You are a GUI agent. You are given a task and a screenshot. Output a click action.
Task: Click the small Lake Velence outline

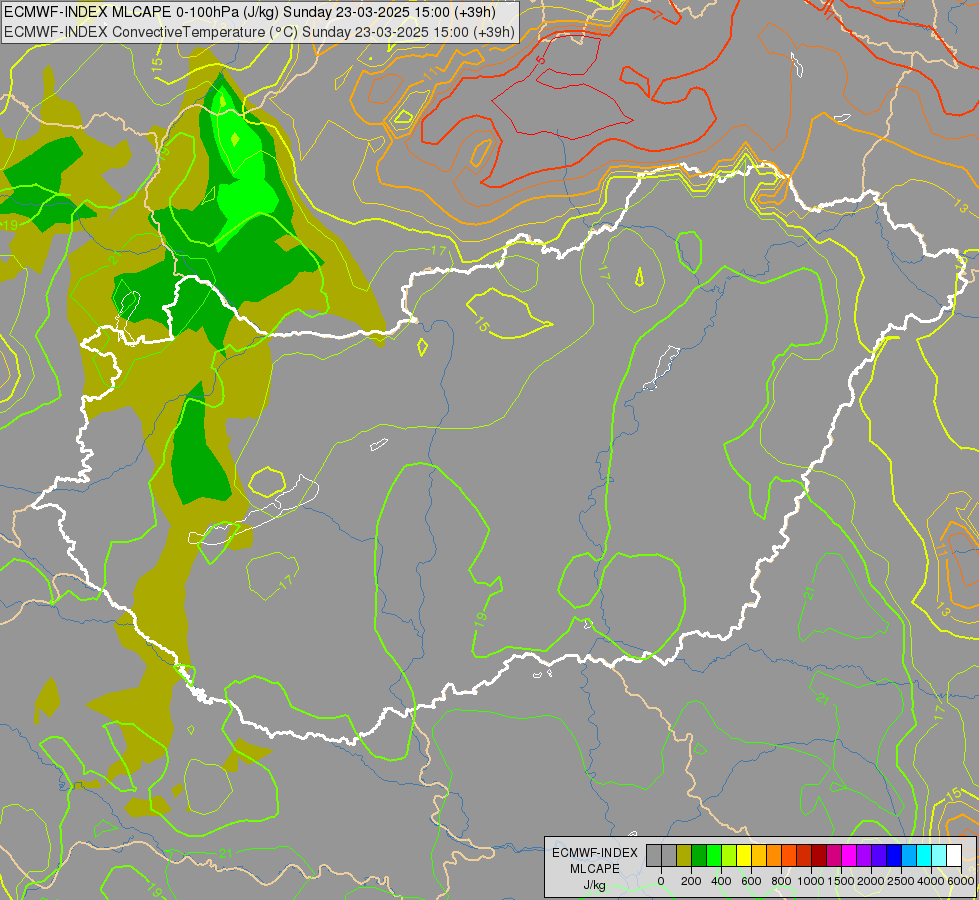pos(378,445)
